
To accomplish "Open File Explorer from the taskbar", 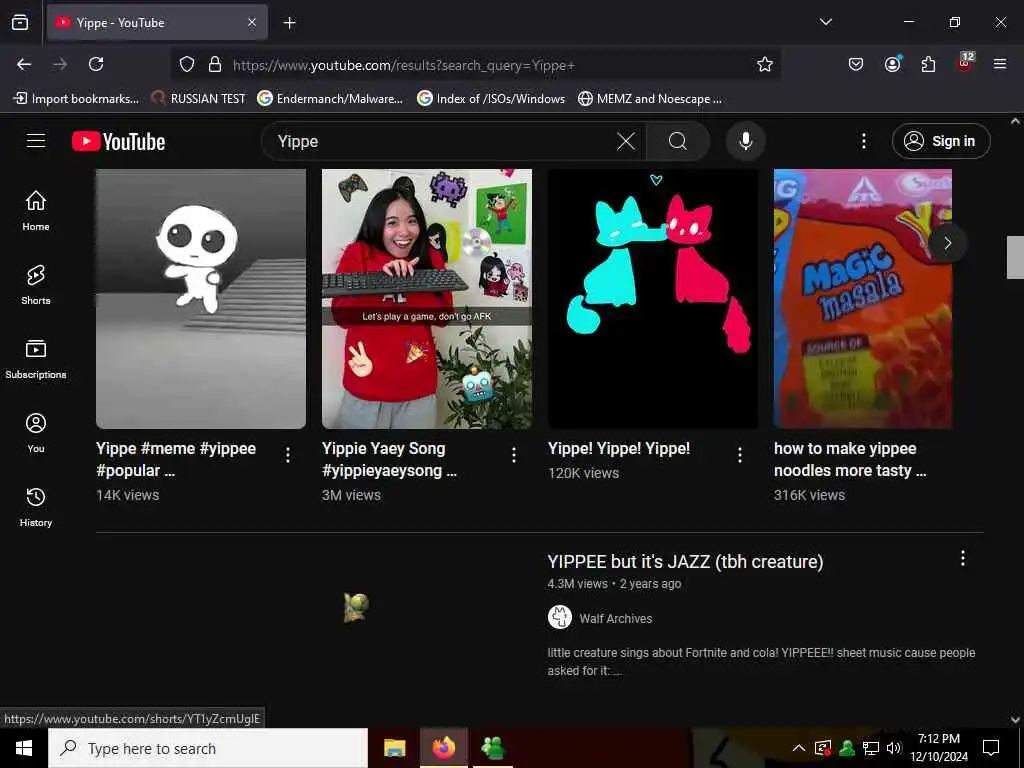I will pyautogui.click(x=394, y=748).
